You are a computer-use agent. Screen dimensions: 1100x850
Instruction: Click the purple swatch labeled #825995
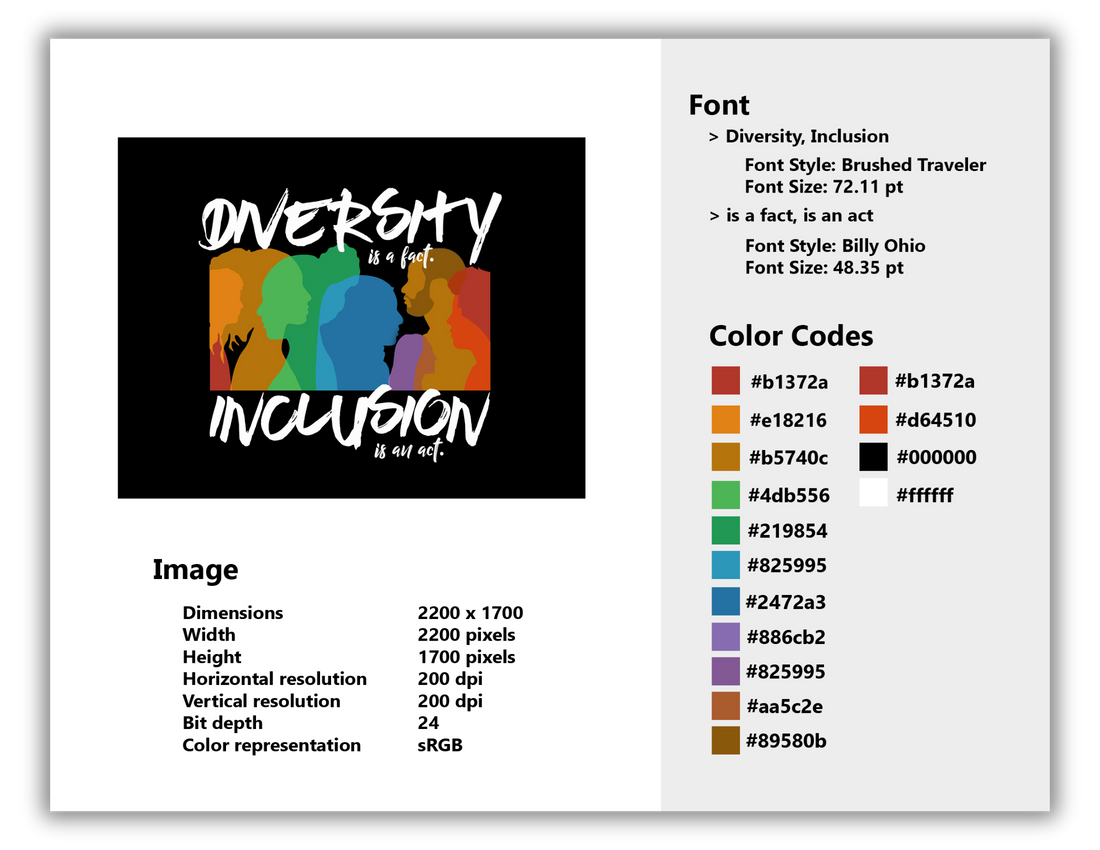coord(725,671)
